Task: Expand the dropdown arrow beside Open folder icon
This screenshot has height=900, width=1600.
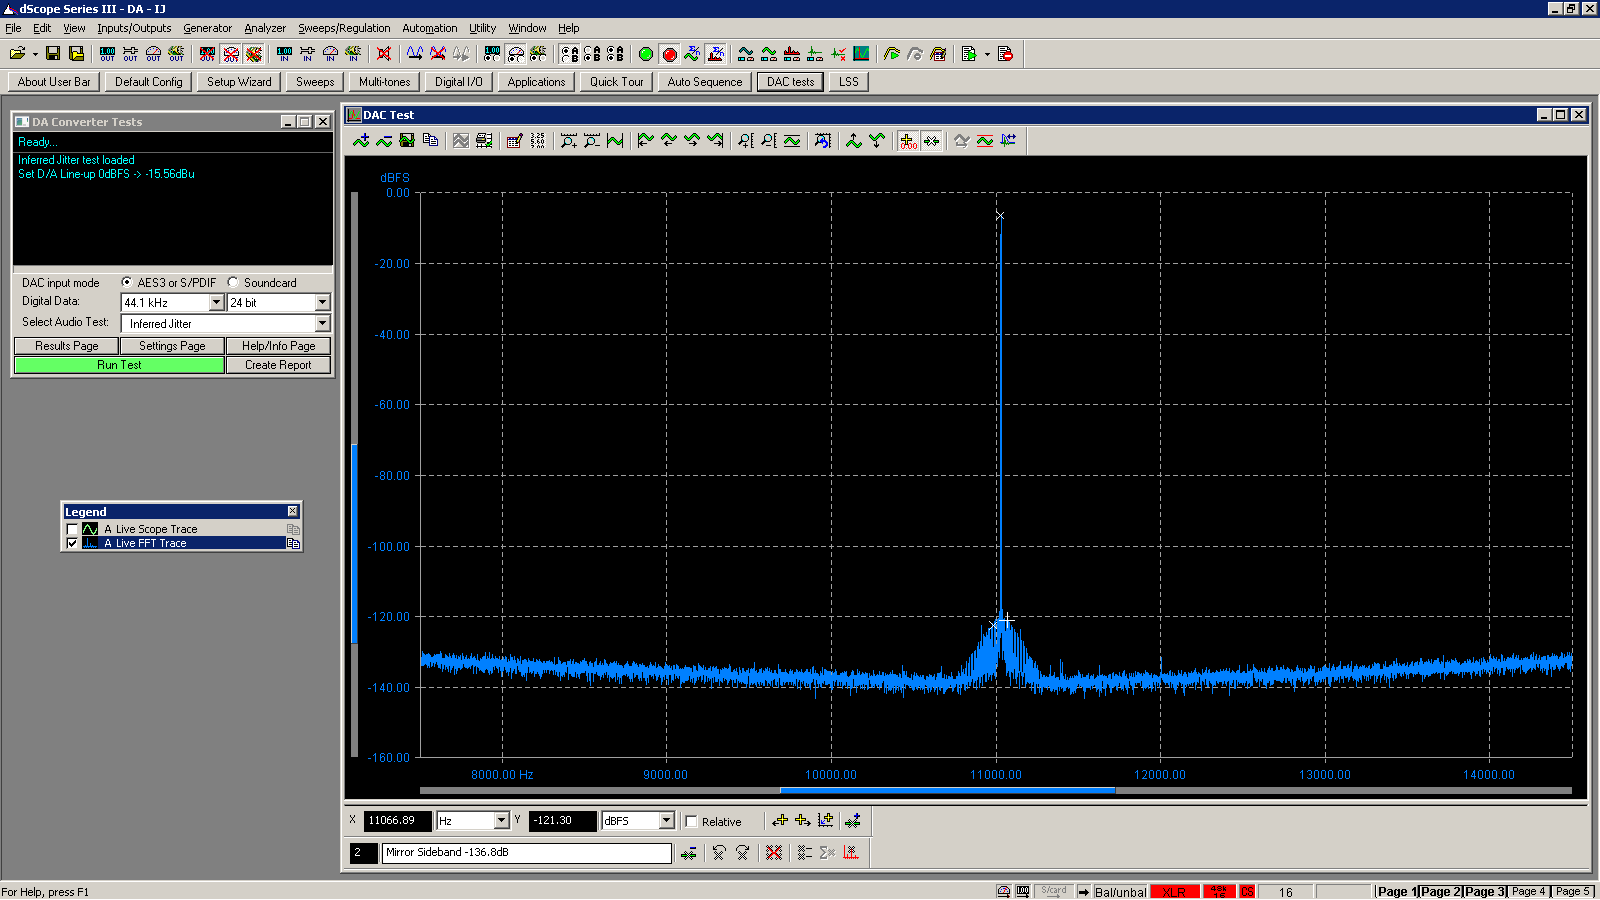Action: pos(35,54)
